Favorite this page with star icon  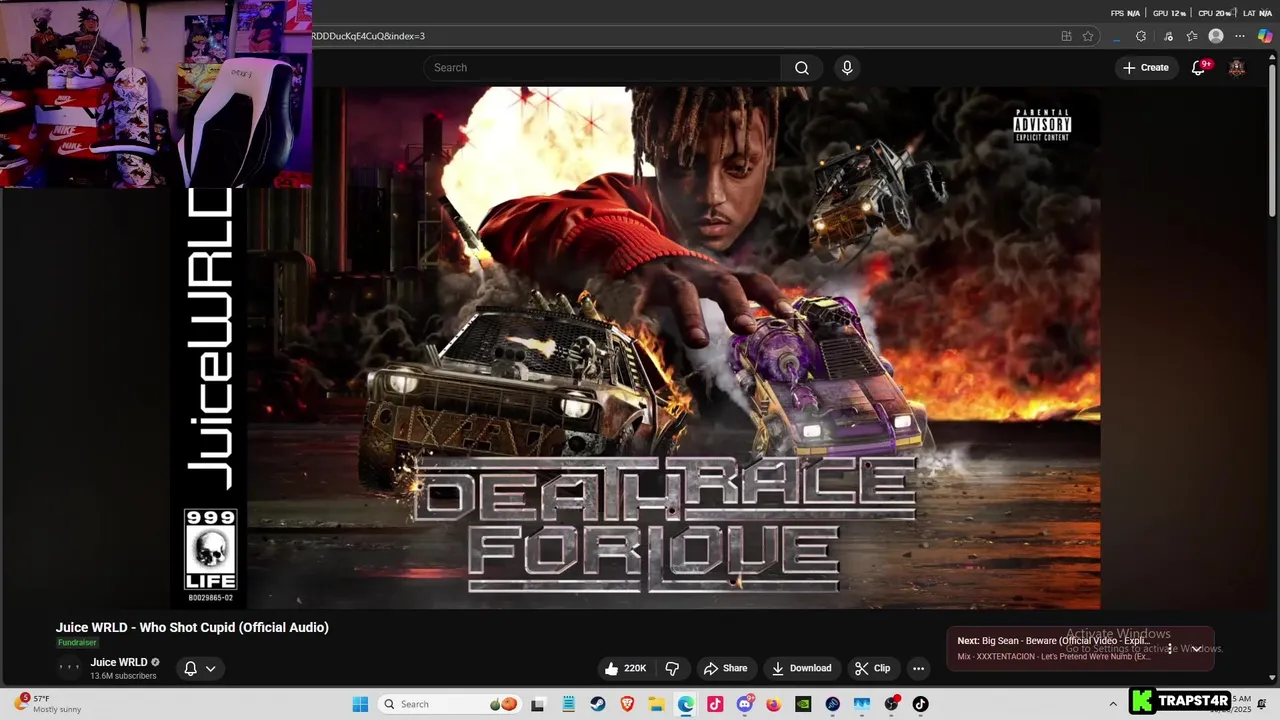[x=1088, y=36]
